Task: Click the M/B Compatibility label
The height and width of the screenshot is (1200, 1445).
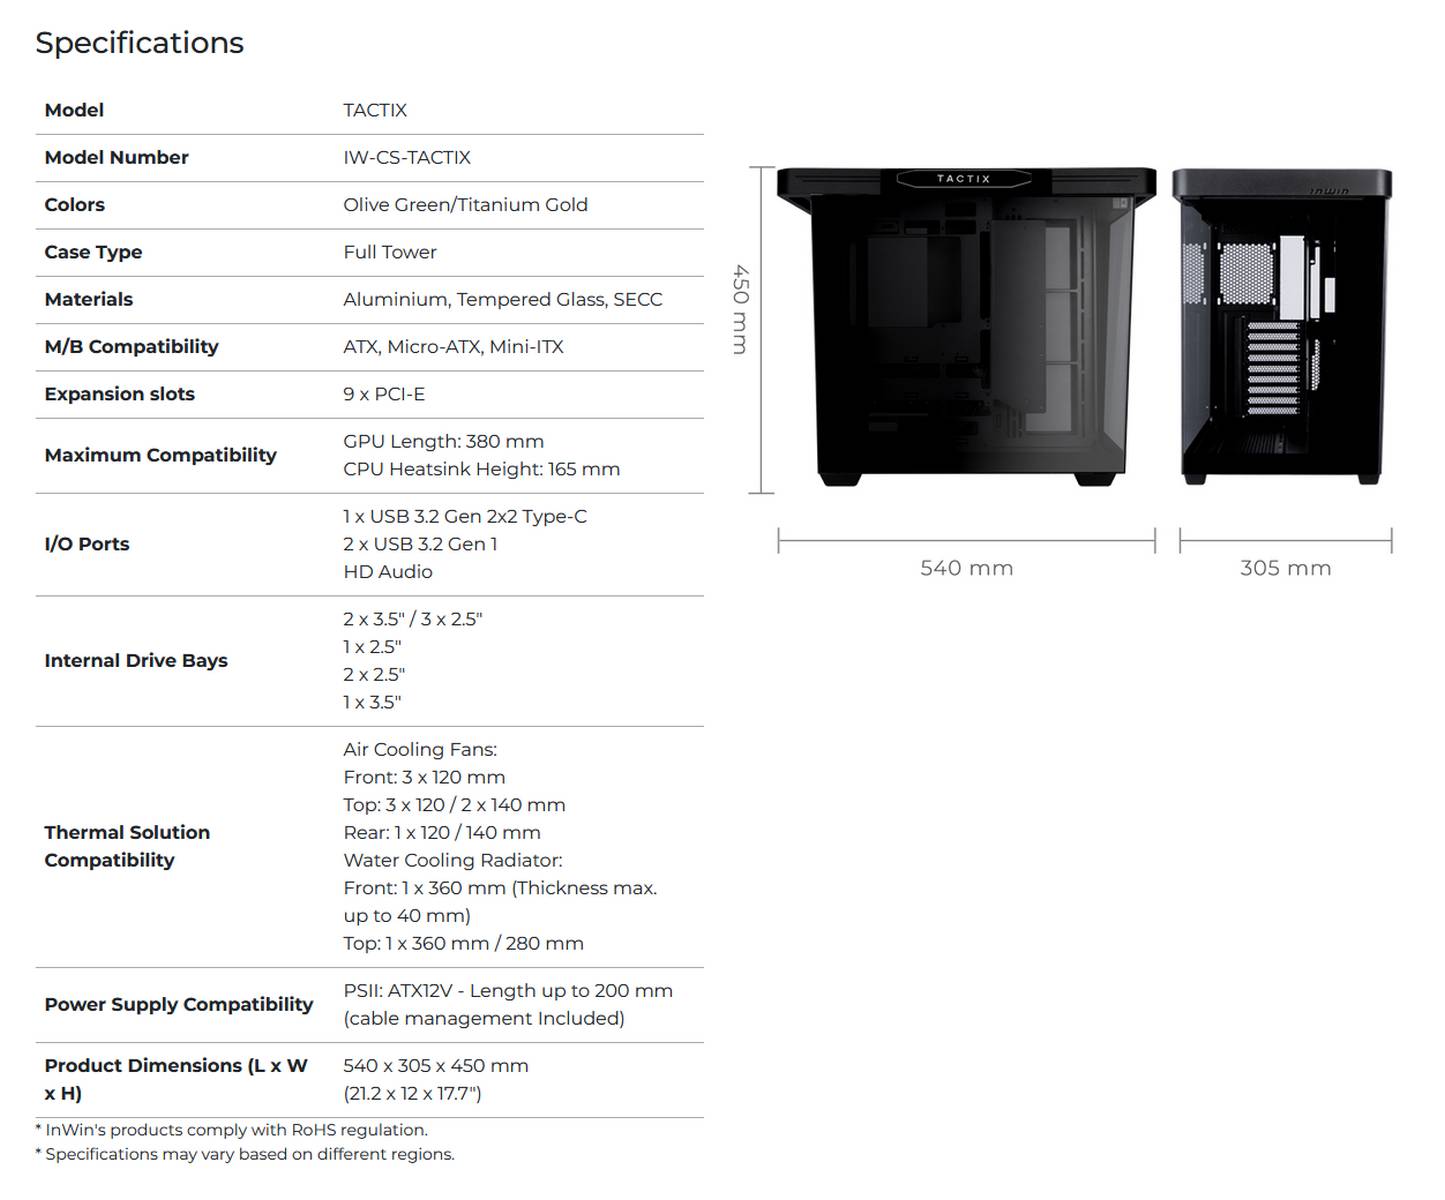Action: tap(131, 346)
